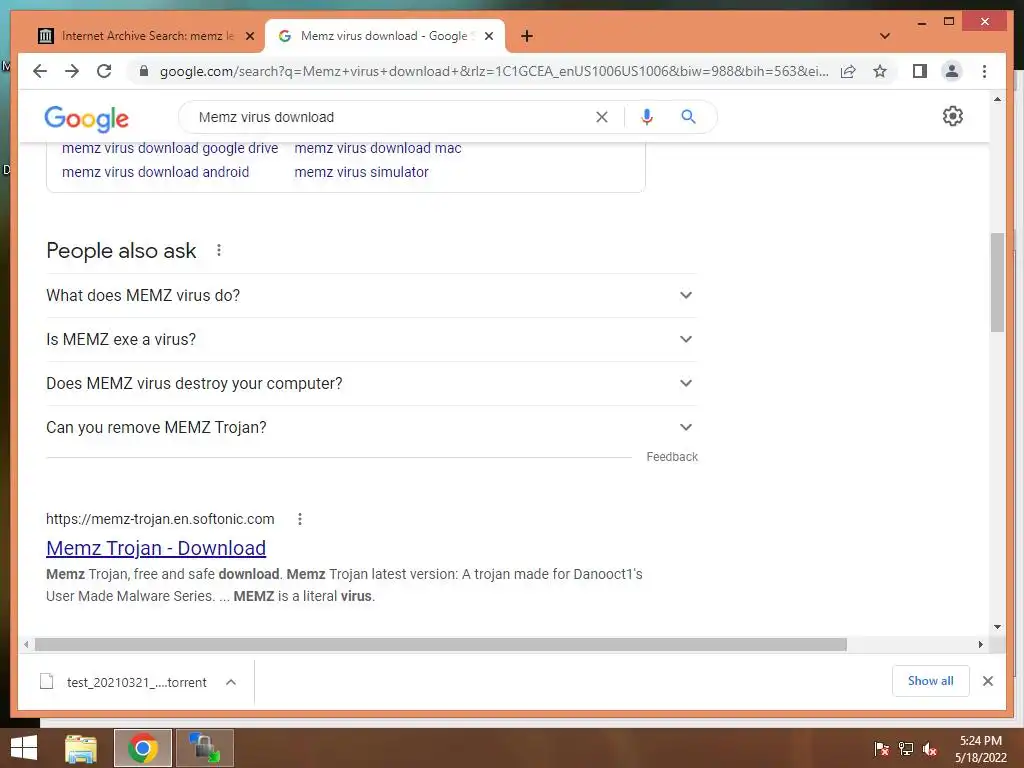The image size is (1024, 768).
Task: Open memz virus simulator suggestion
Action: point(361,172)
